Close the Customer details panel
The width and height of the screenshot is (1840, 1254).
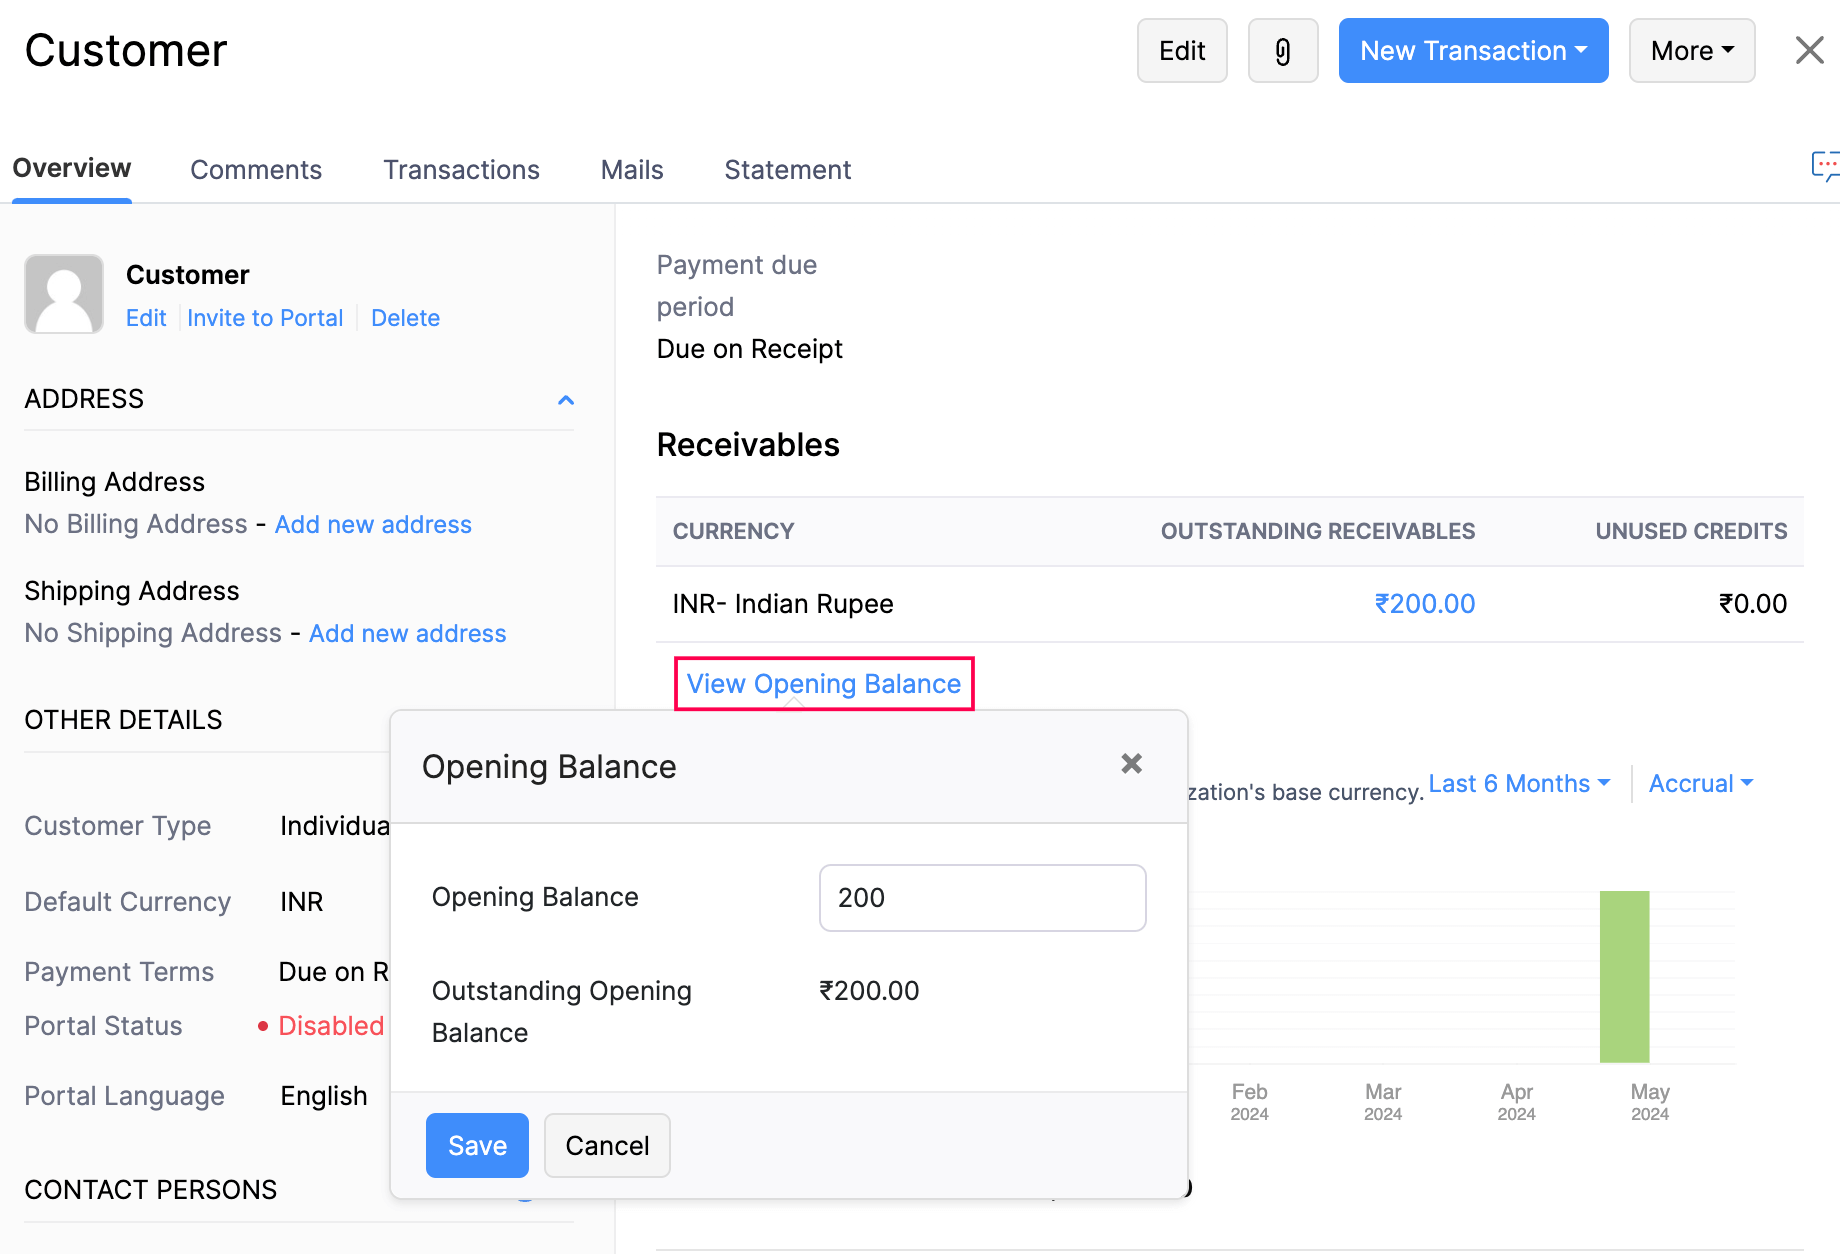point(1808,50)
